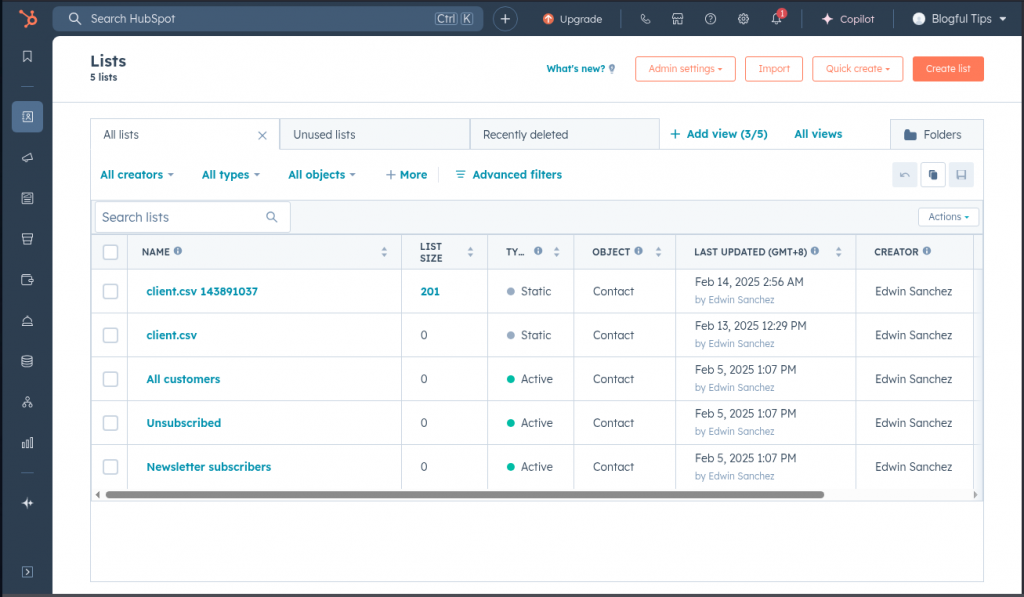Open the Actions dropdown
The image size is (1024, 597).
pos(948,217)
